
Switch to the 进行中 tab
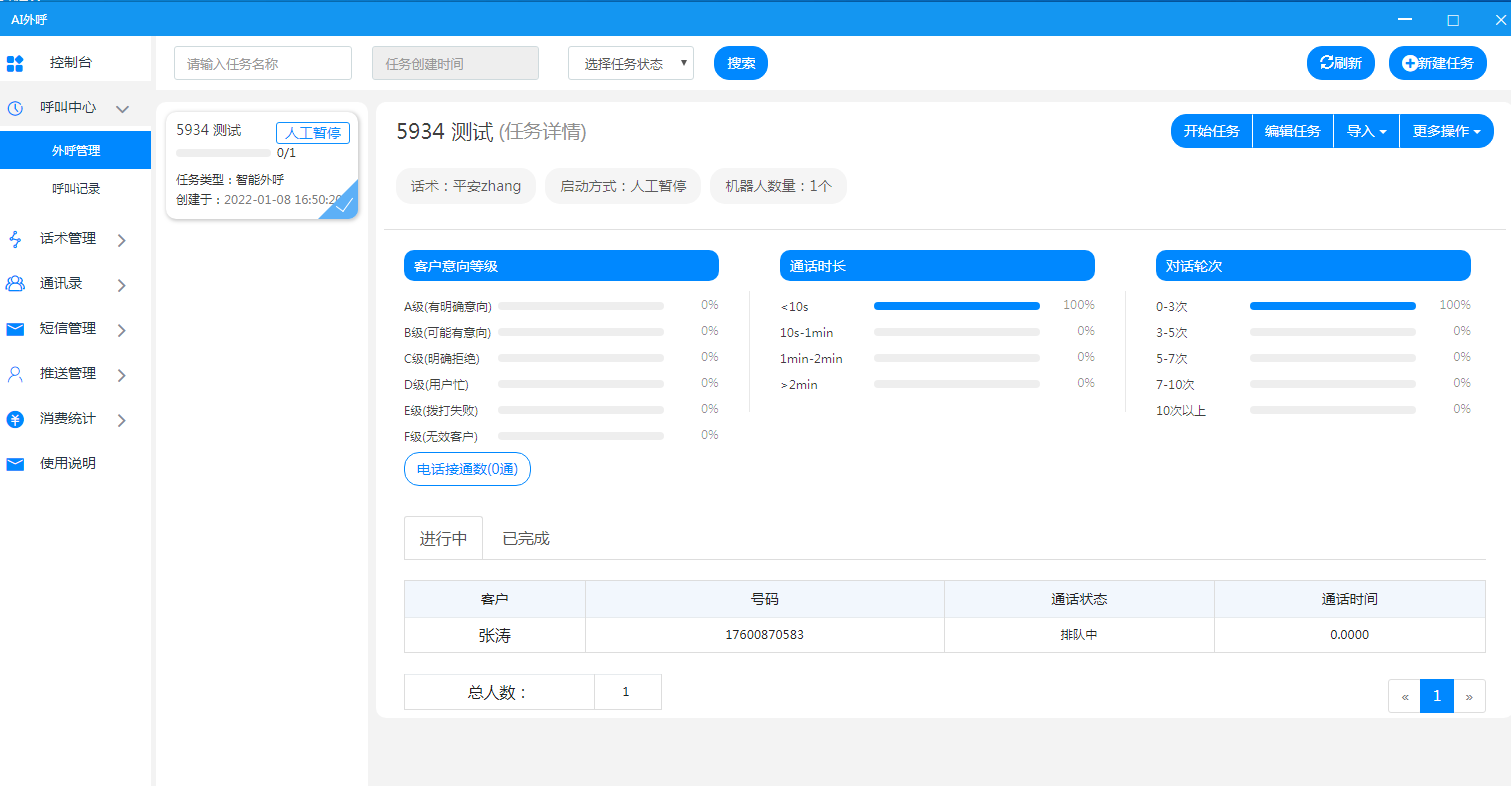coord(443,538)
